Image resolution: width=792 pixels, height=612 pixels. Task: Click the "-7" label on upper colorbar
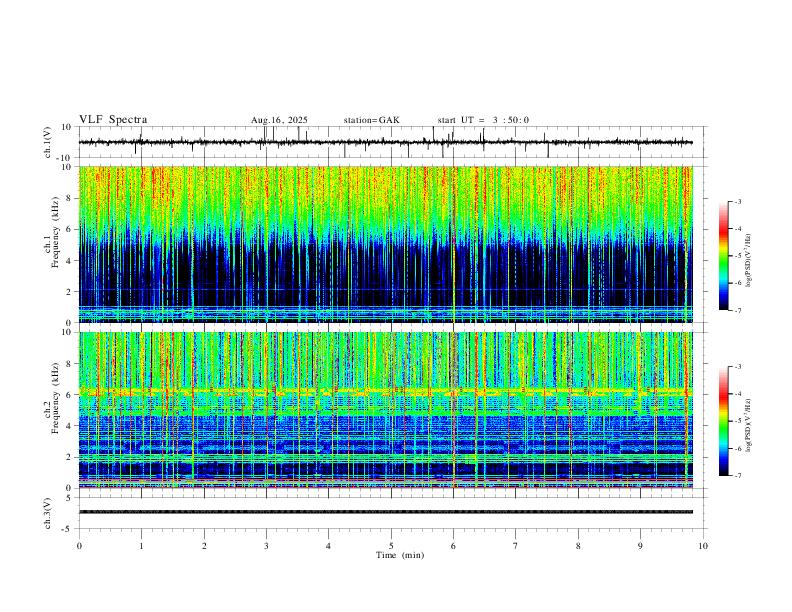[x=738, y=310]
